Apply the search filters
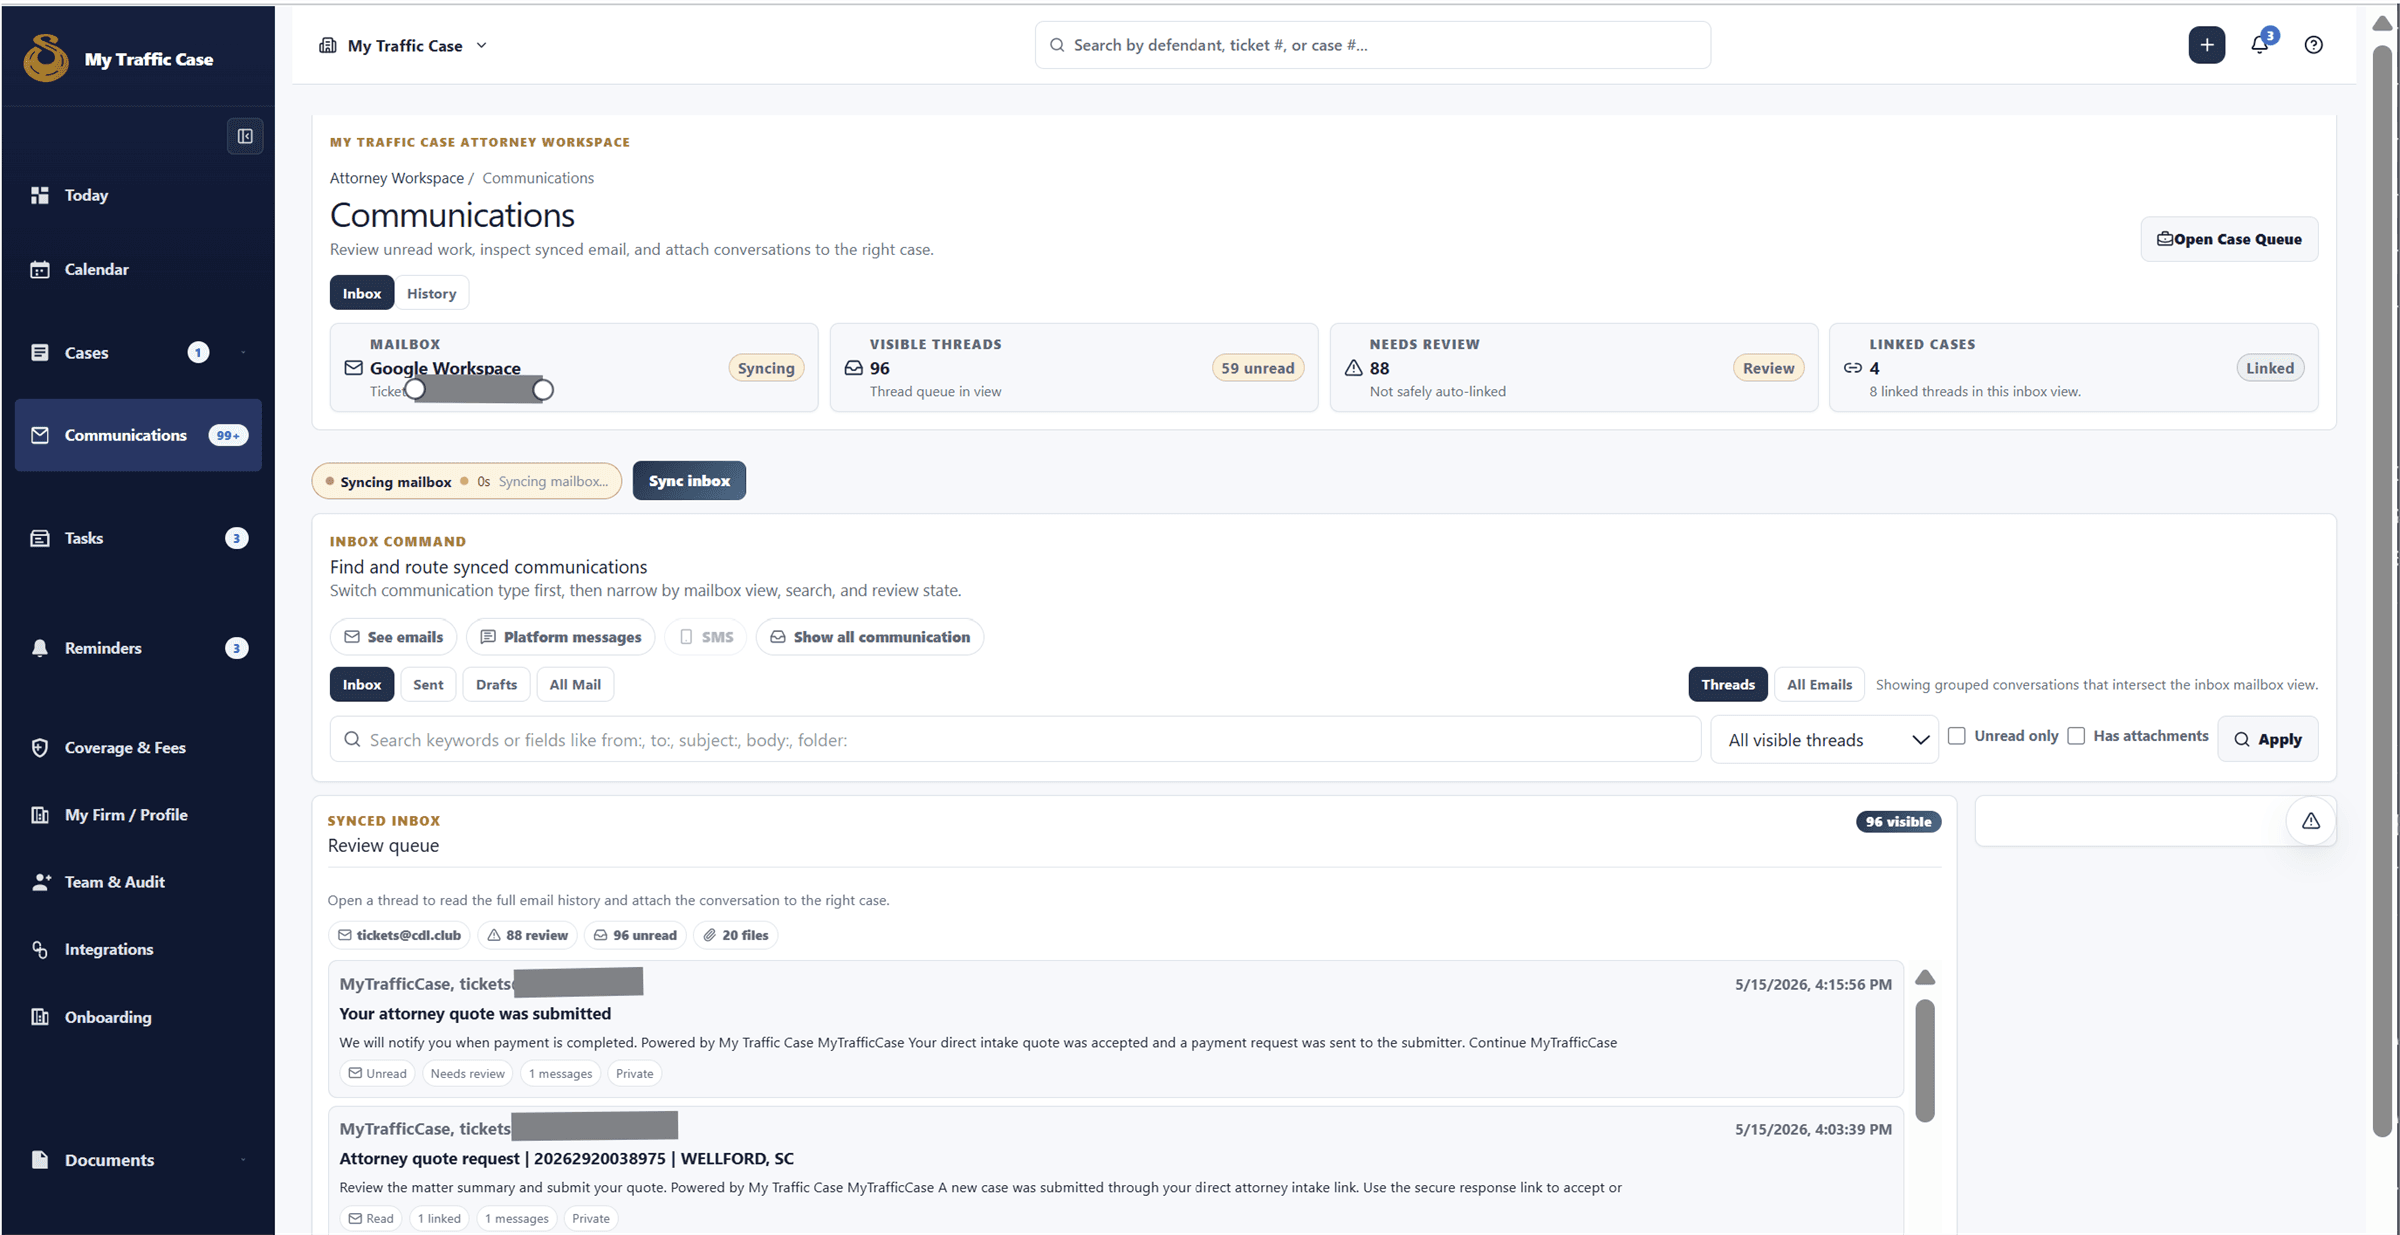Image resolution: width=2400 pixels, height=1235 pixels. [x=2267, y=740]
